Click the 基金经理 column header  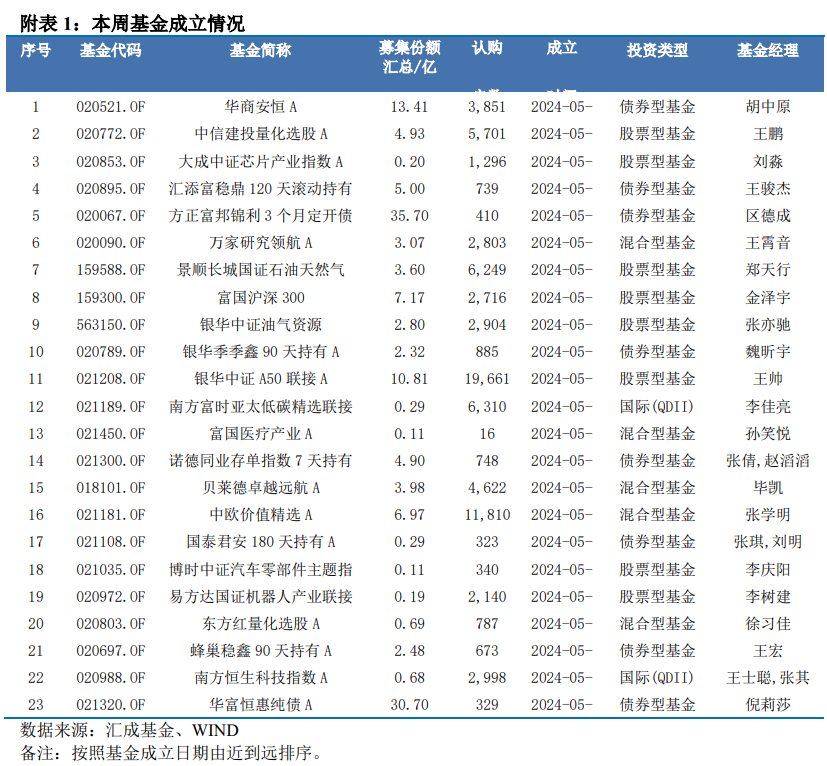767,50
